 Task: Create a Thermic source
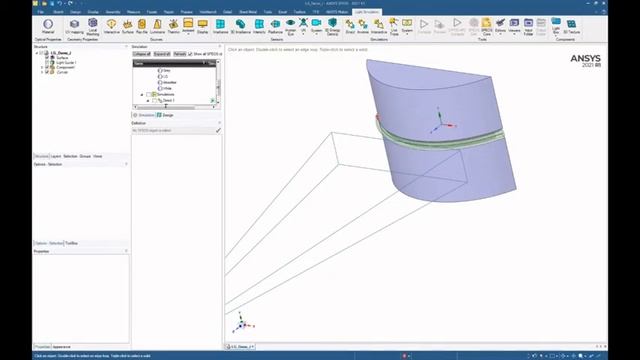[173, 27]
